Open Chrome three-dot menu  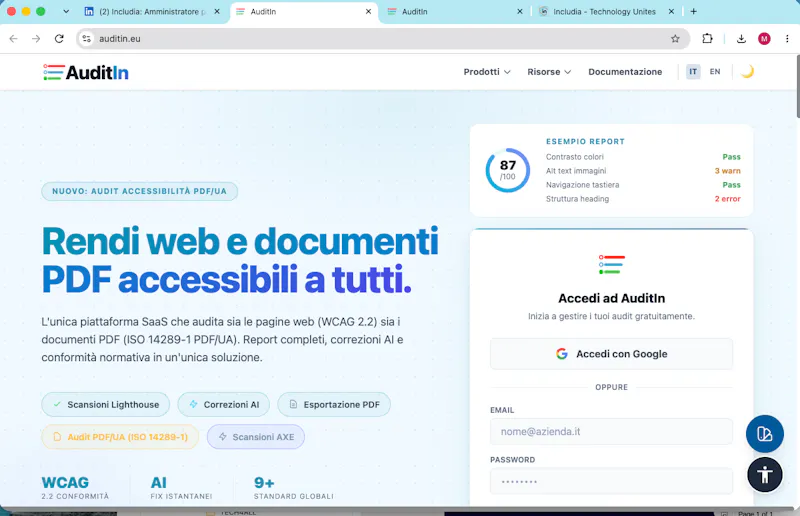pos(787,39)
